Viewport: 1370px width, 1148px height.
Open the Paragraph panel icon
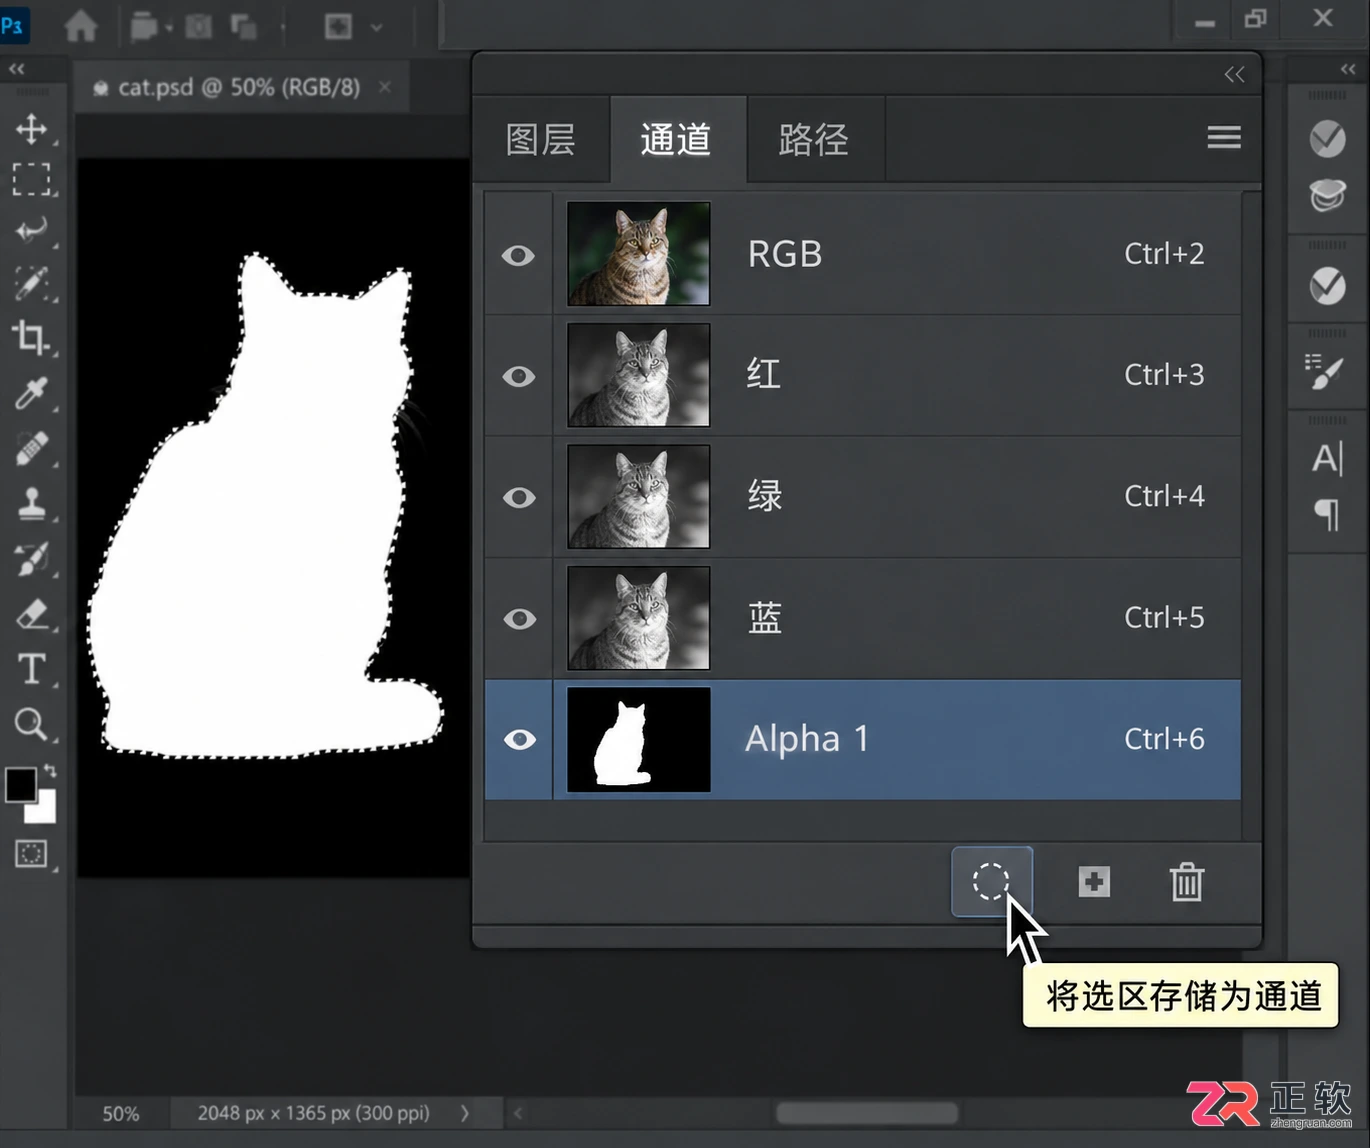1327,515
